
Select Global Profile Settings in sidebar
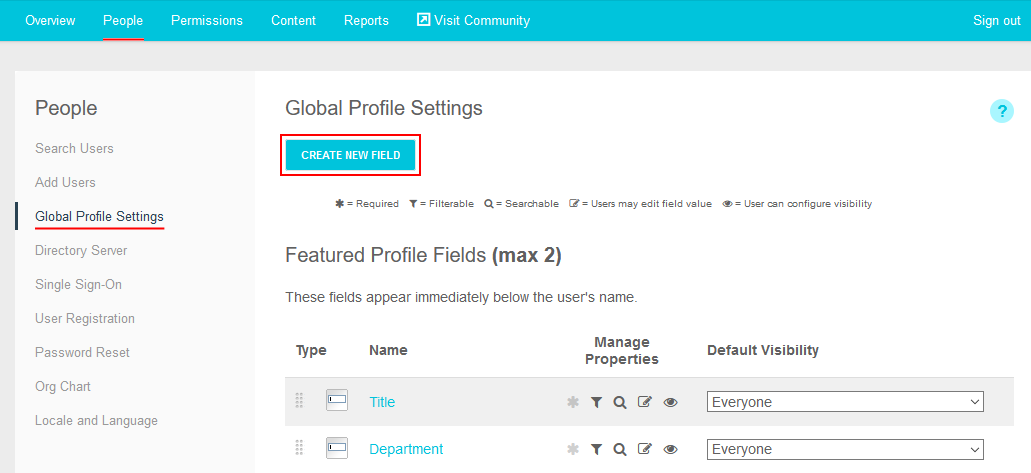(99, 216)
